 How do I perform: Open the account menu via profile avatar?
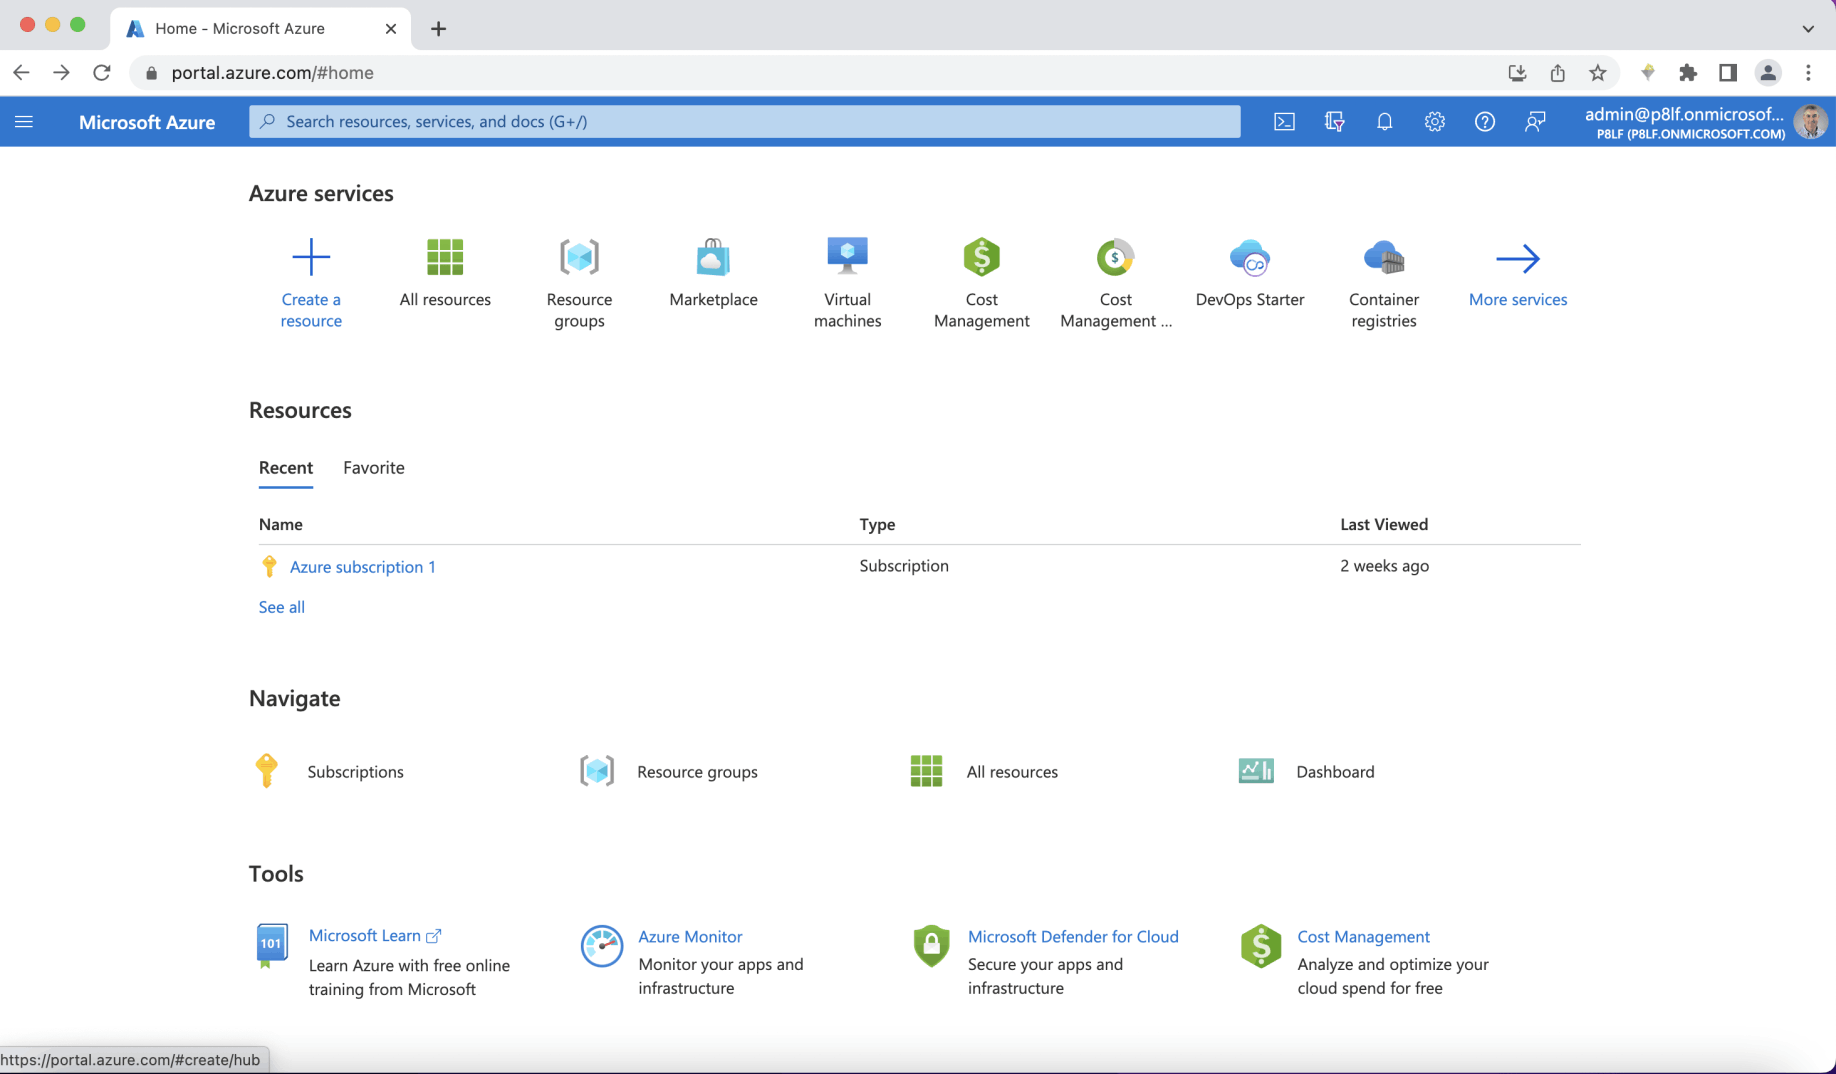coord(1810,122)
